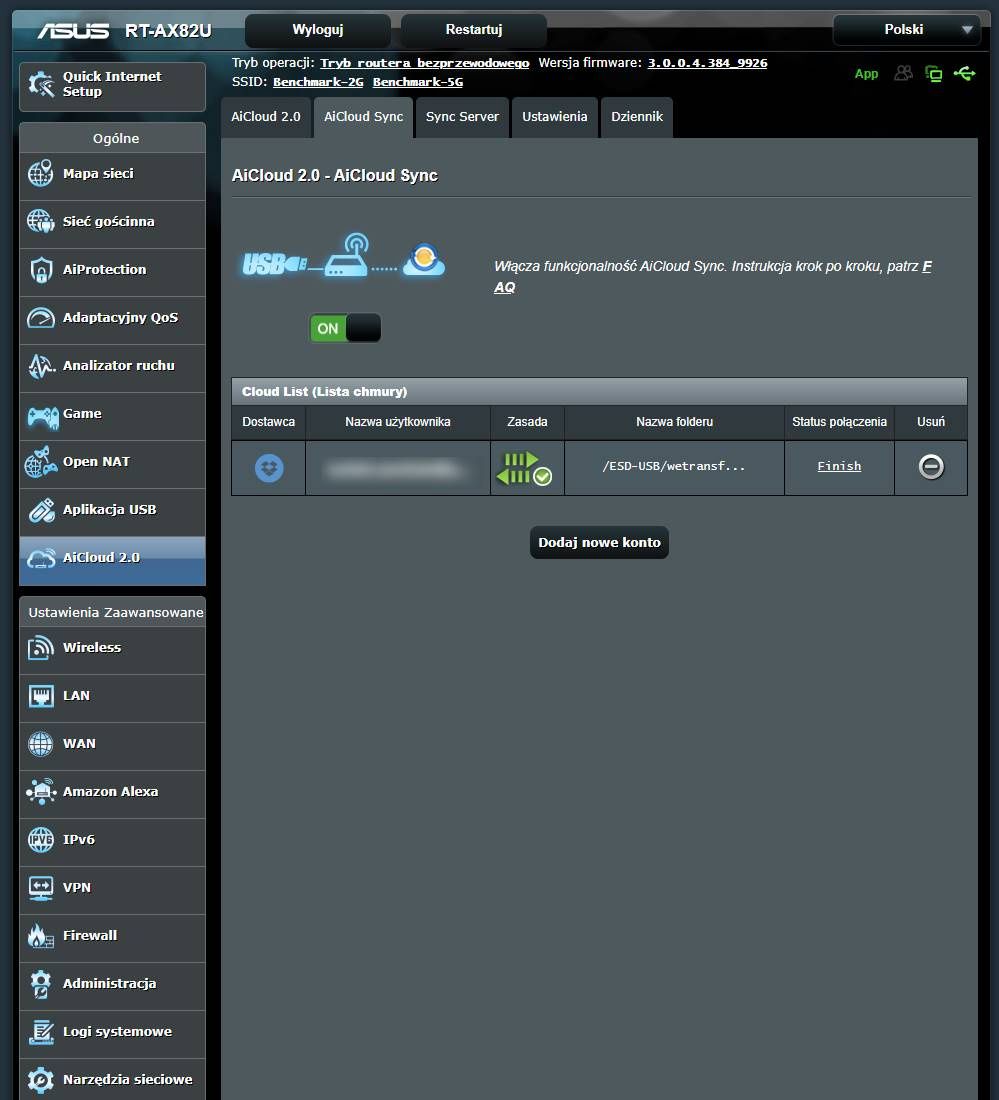The height and width of the screenshot is (1100, 999).
Task: Click the Amazon Alexa icon
Action: (41, 791)
